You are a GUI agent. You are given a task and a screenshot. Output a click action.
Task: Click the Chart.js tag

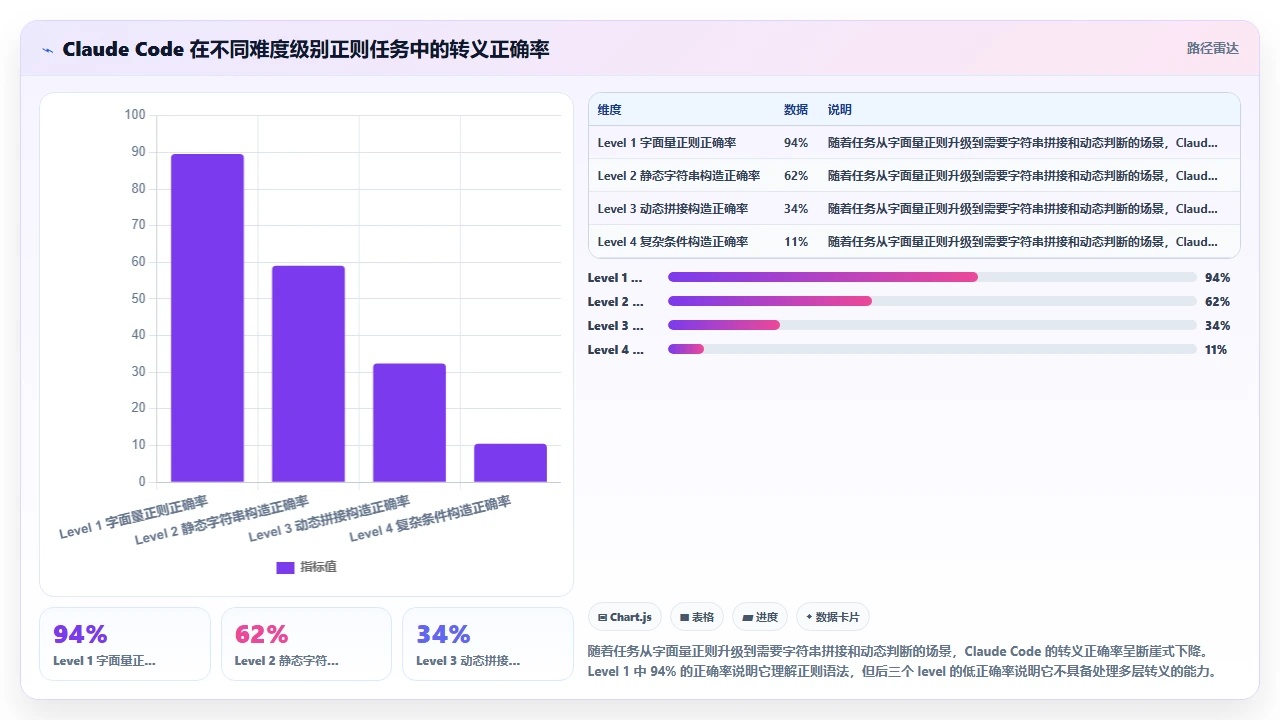pos(625,617)
